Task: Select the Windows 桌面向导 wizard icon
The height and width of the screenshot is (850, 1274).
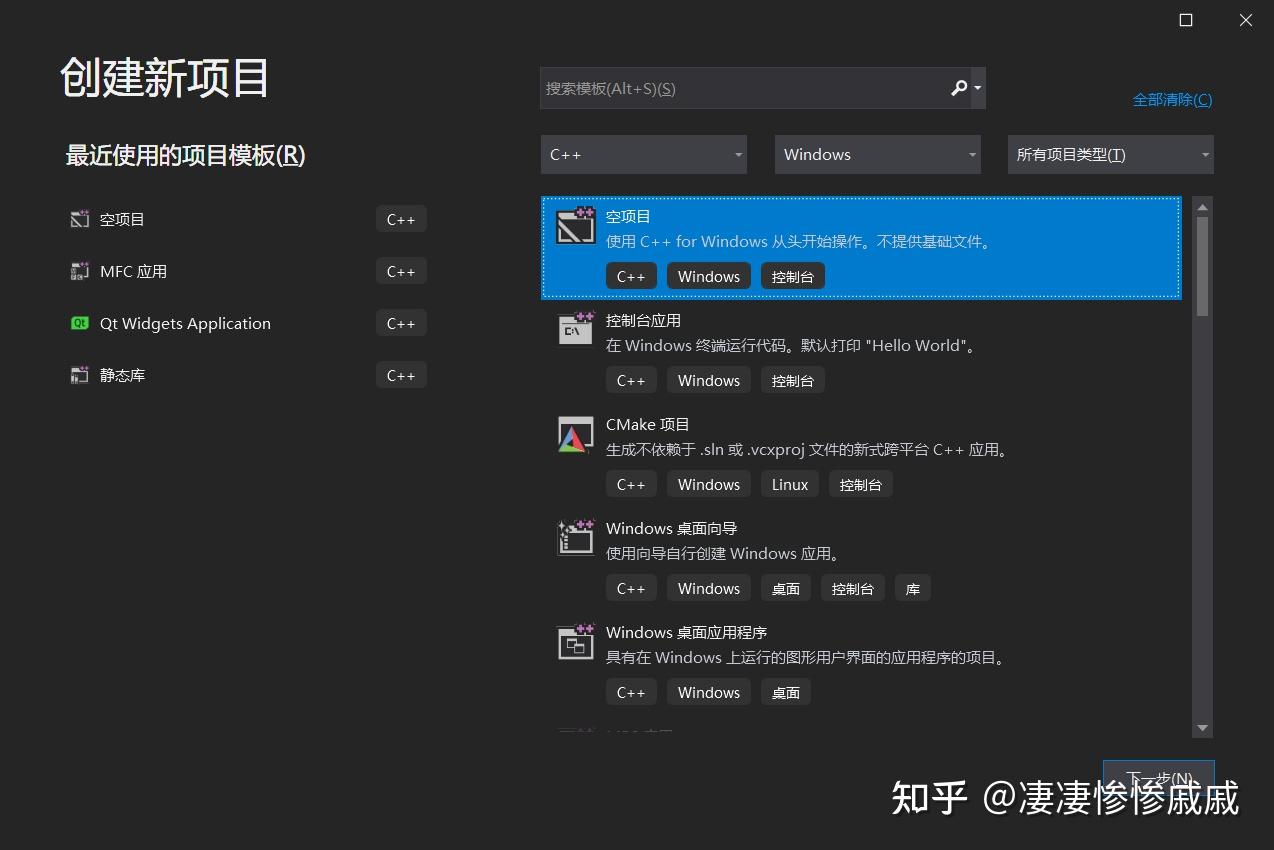Action: 575,537
